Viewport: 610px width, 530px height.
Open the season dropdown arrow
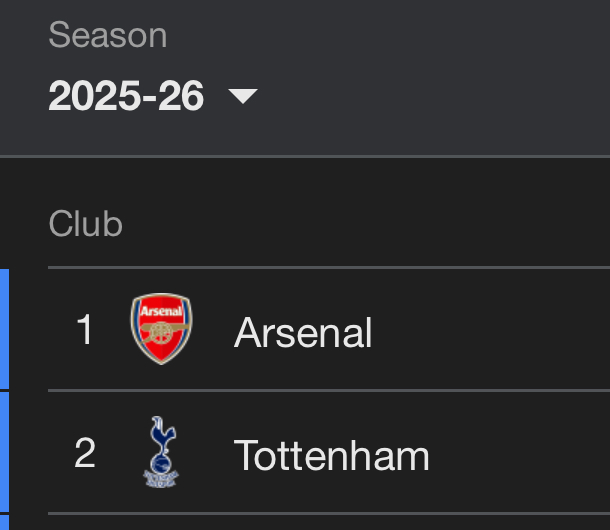(243, 96)
